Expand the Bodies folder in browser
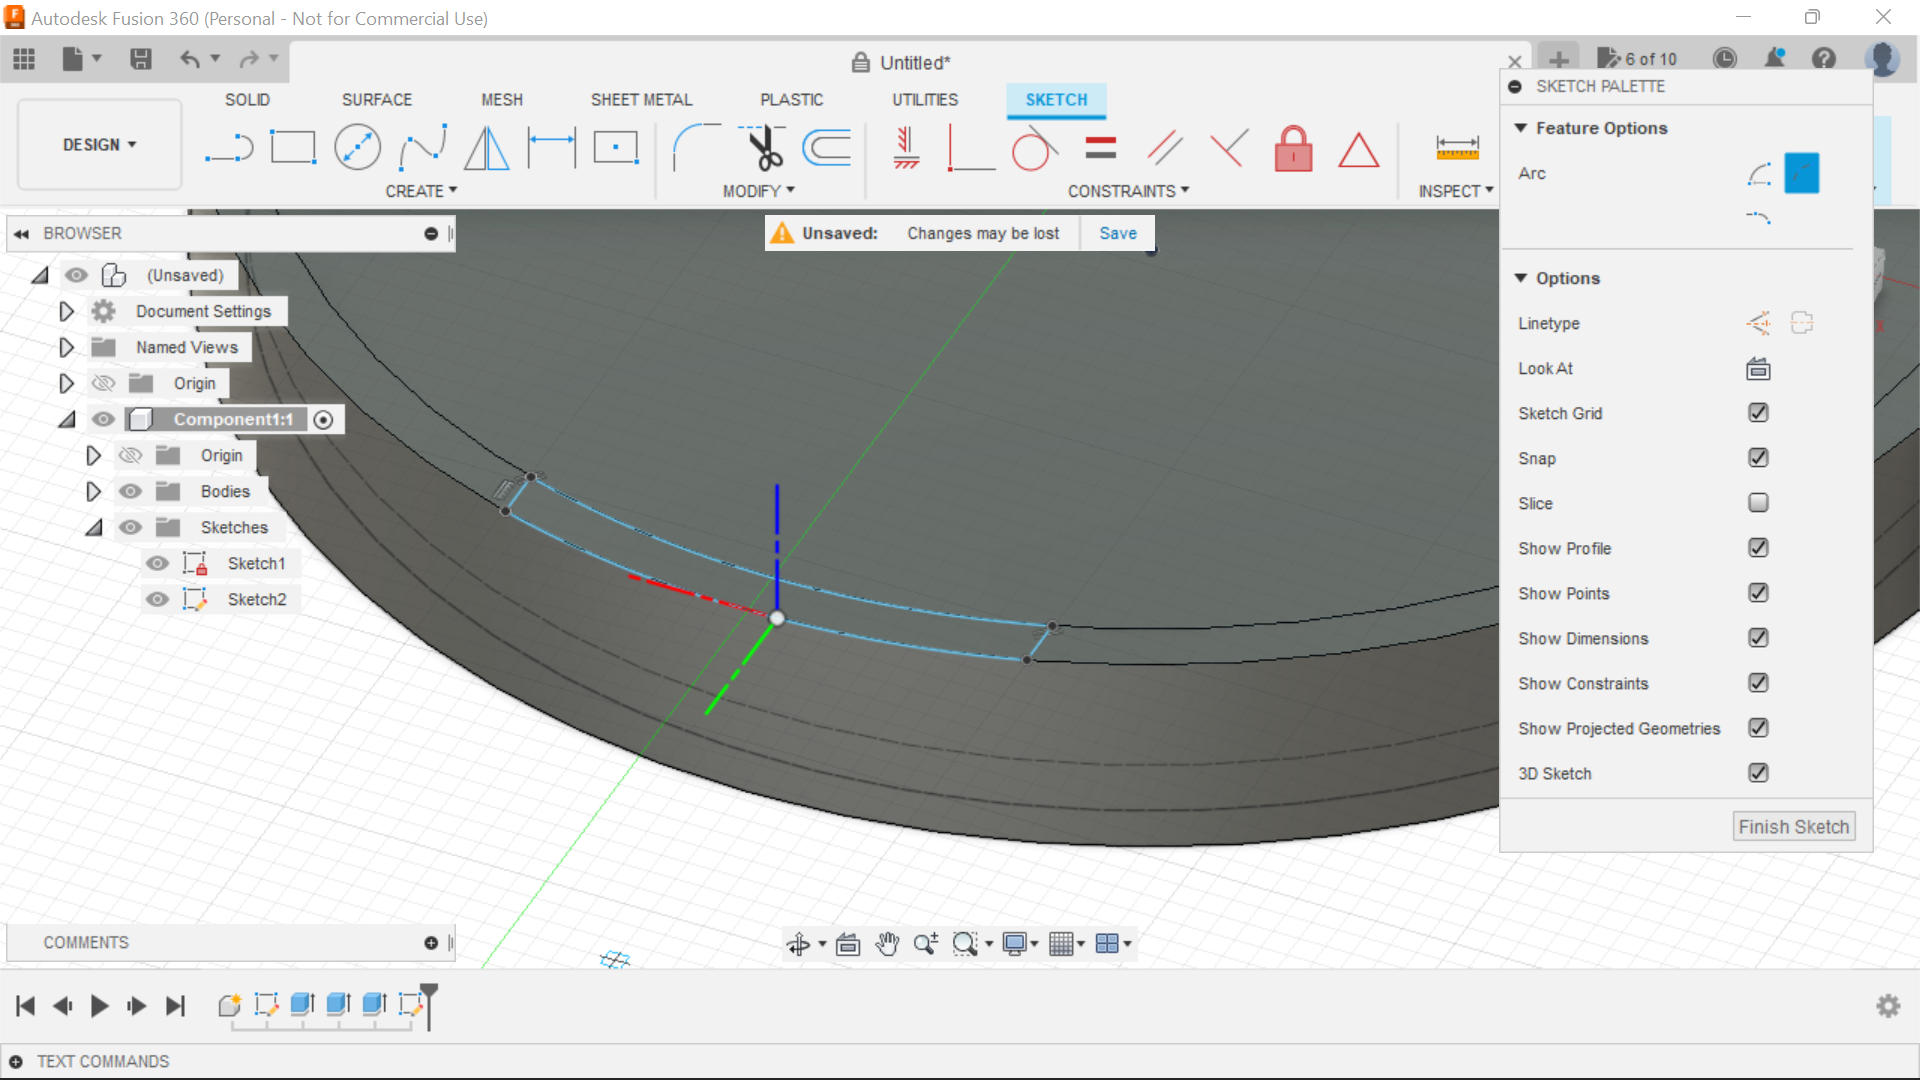Screen dimensions: 1920x1080 (94, 490)
